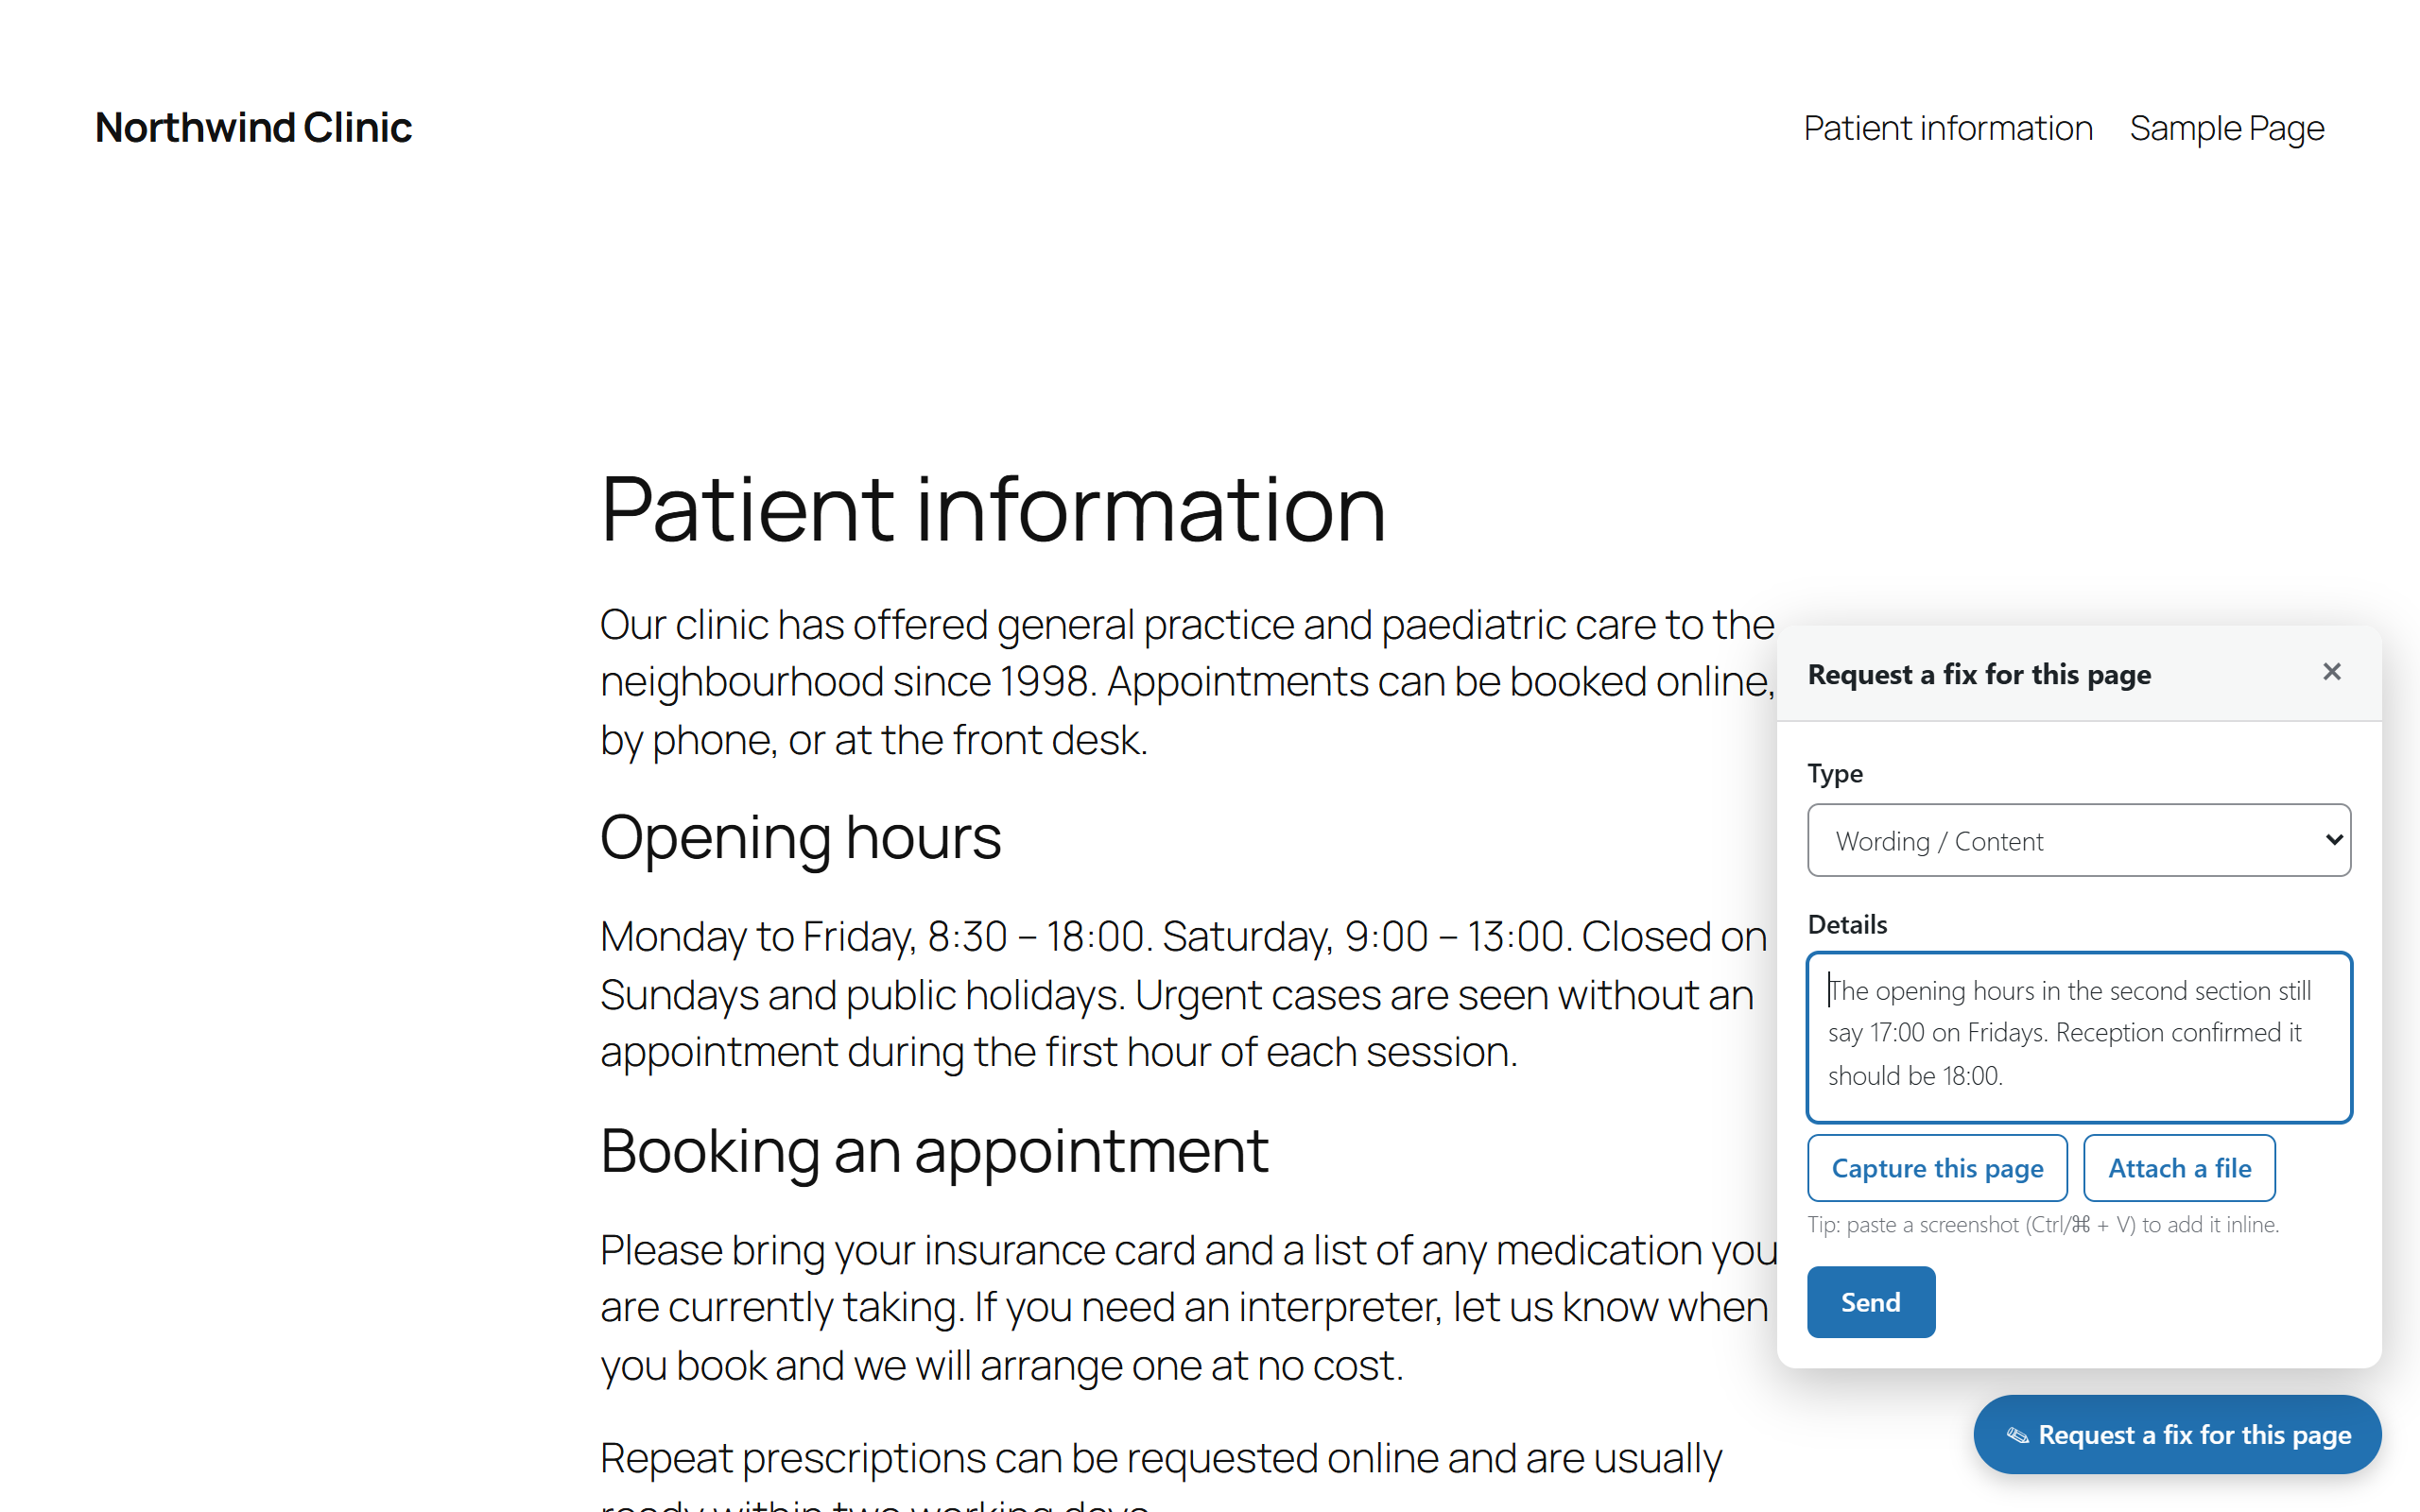Image resolution: width=2420 pixels, height=1512 pixels.
Task: Send the fix request
Action: [1870, 1302]
